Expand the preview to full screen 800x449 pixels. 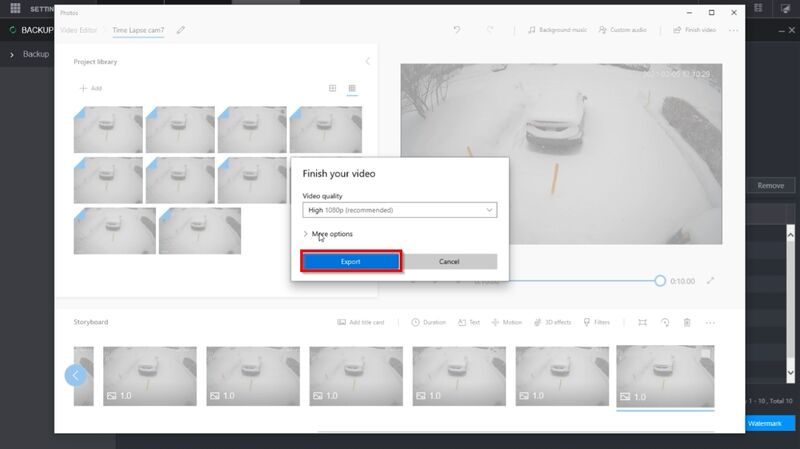click(x=710, y=281)
